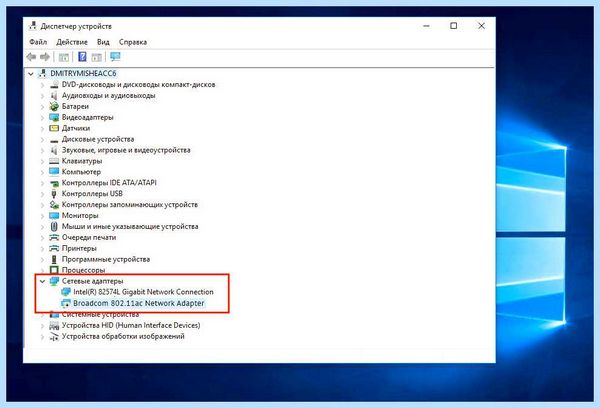Click the Компьютер monitor icon
Screen dimensions: 600x408
tap(54, 172)
